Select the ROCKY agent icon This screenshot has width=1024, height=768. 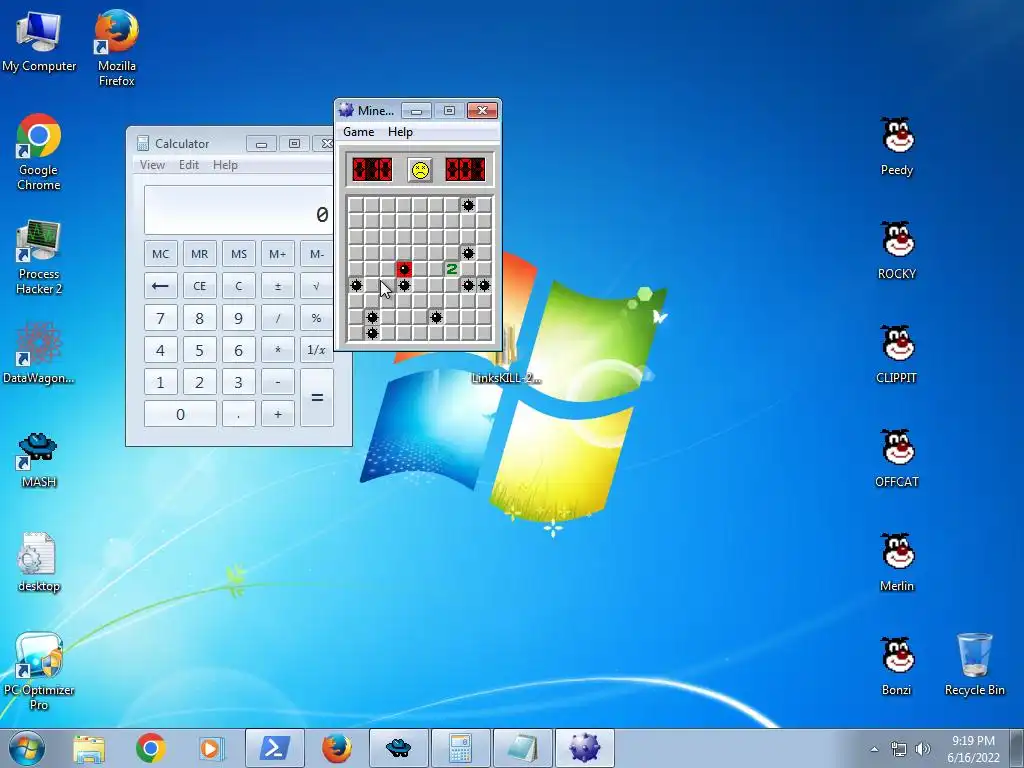click(x=897, y=250)
